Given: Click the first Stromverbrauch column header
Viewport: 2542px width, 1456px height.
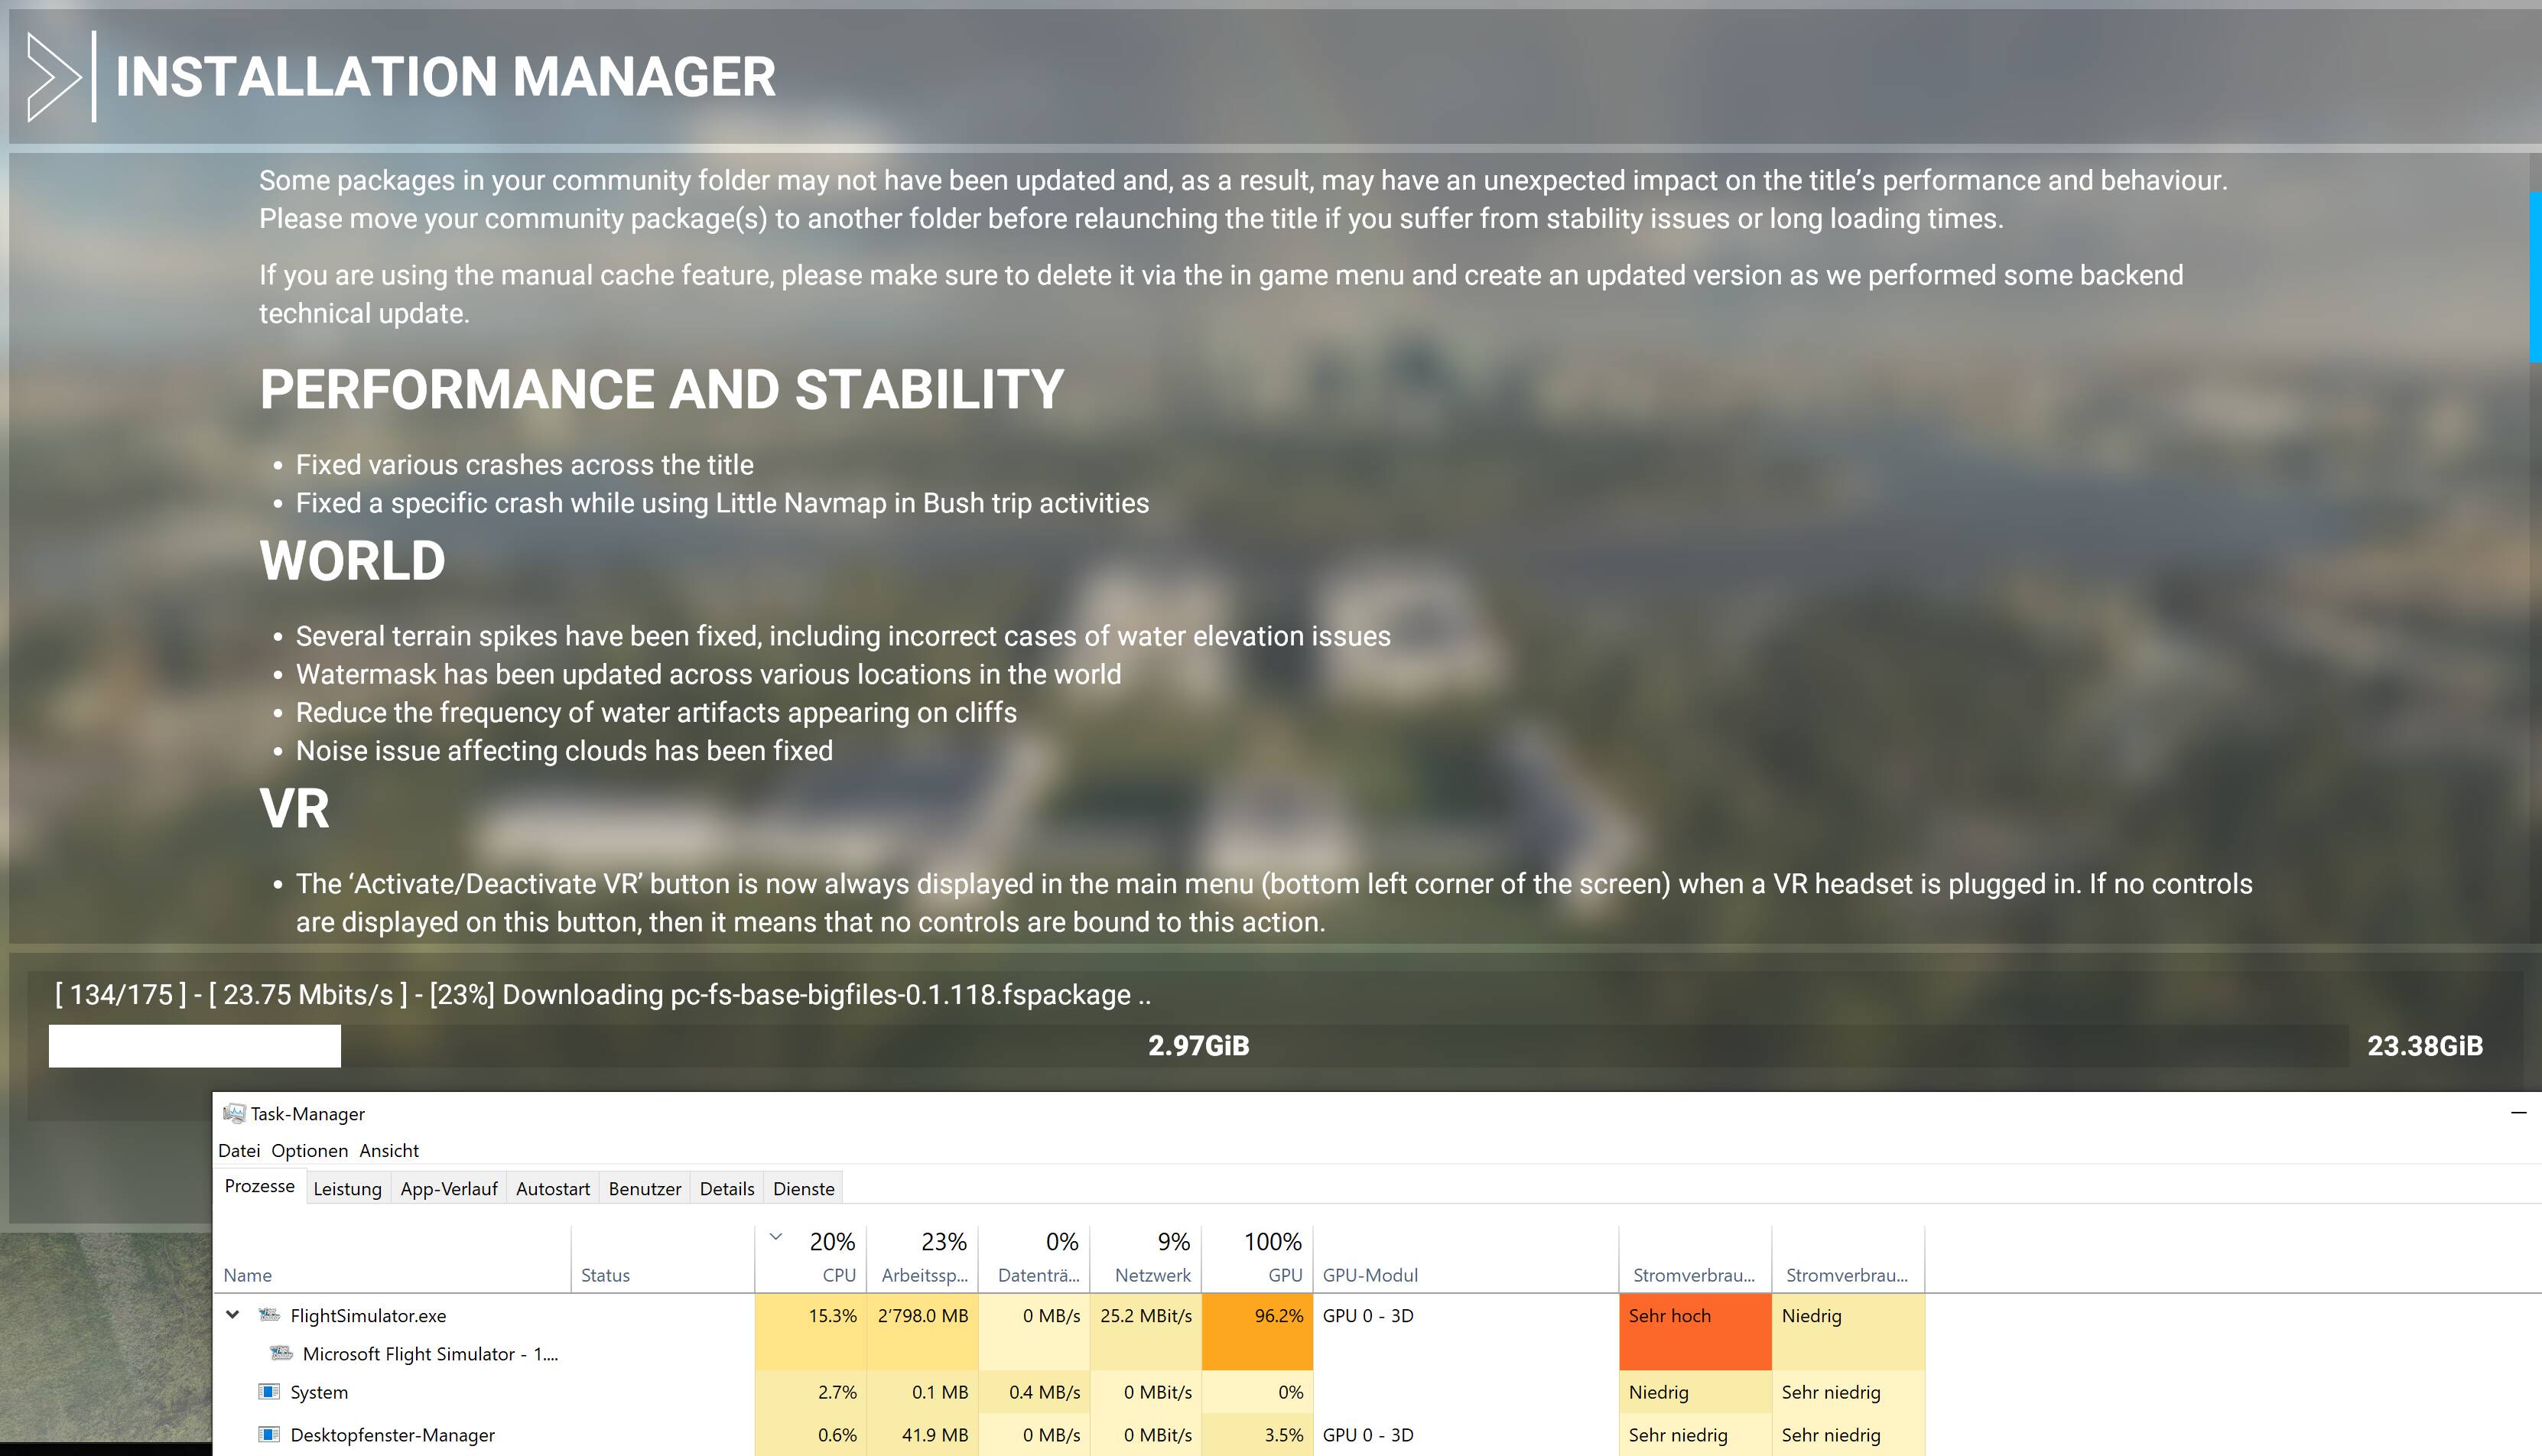Looking at the screenshot, I should 1696,1259.
